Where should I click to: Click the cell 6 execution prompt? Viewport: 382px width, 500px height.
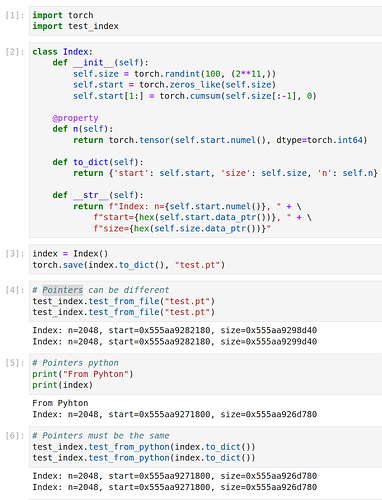coord(15,436)
